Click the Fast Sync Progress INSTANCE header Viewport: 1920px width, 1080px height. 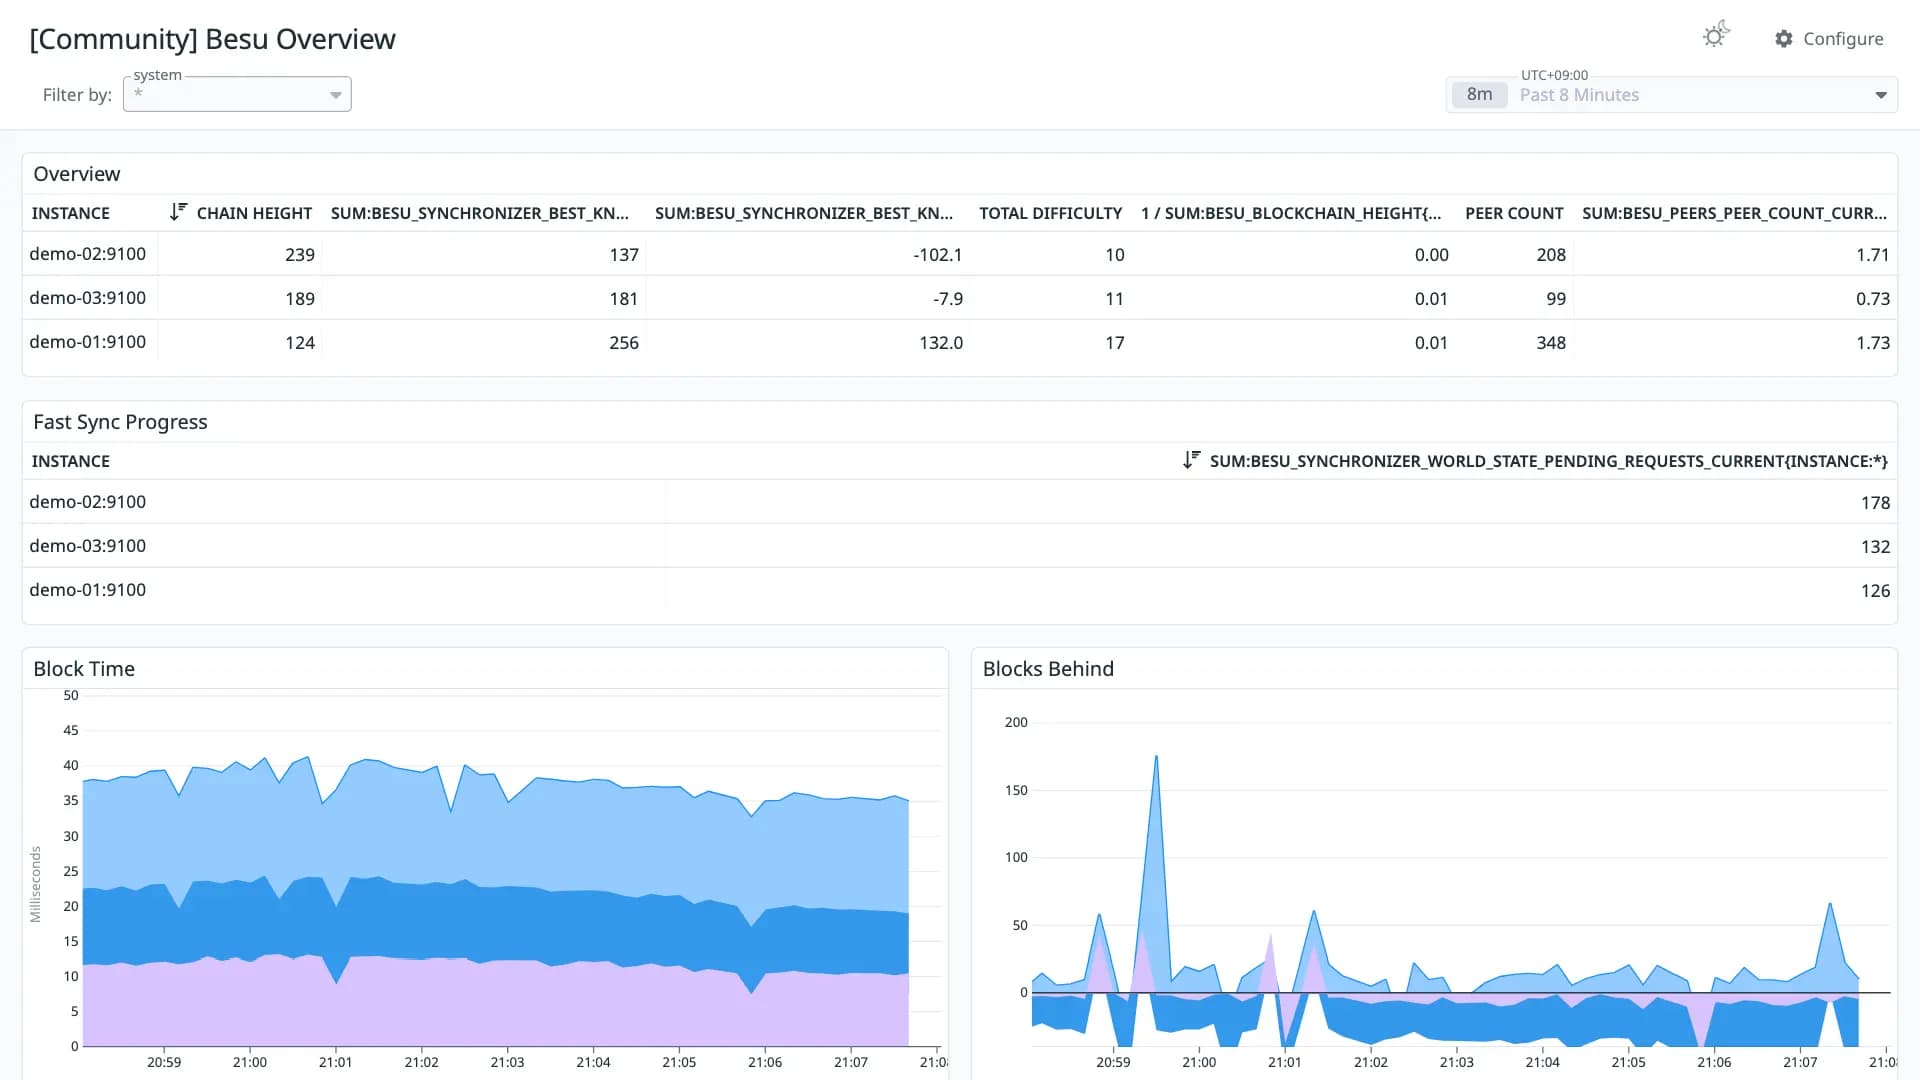coord(71,461)
